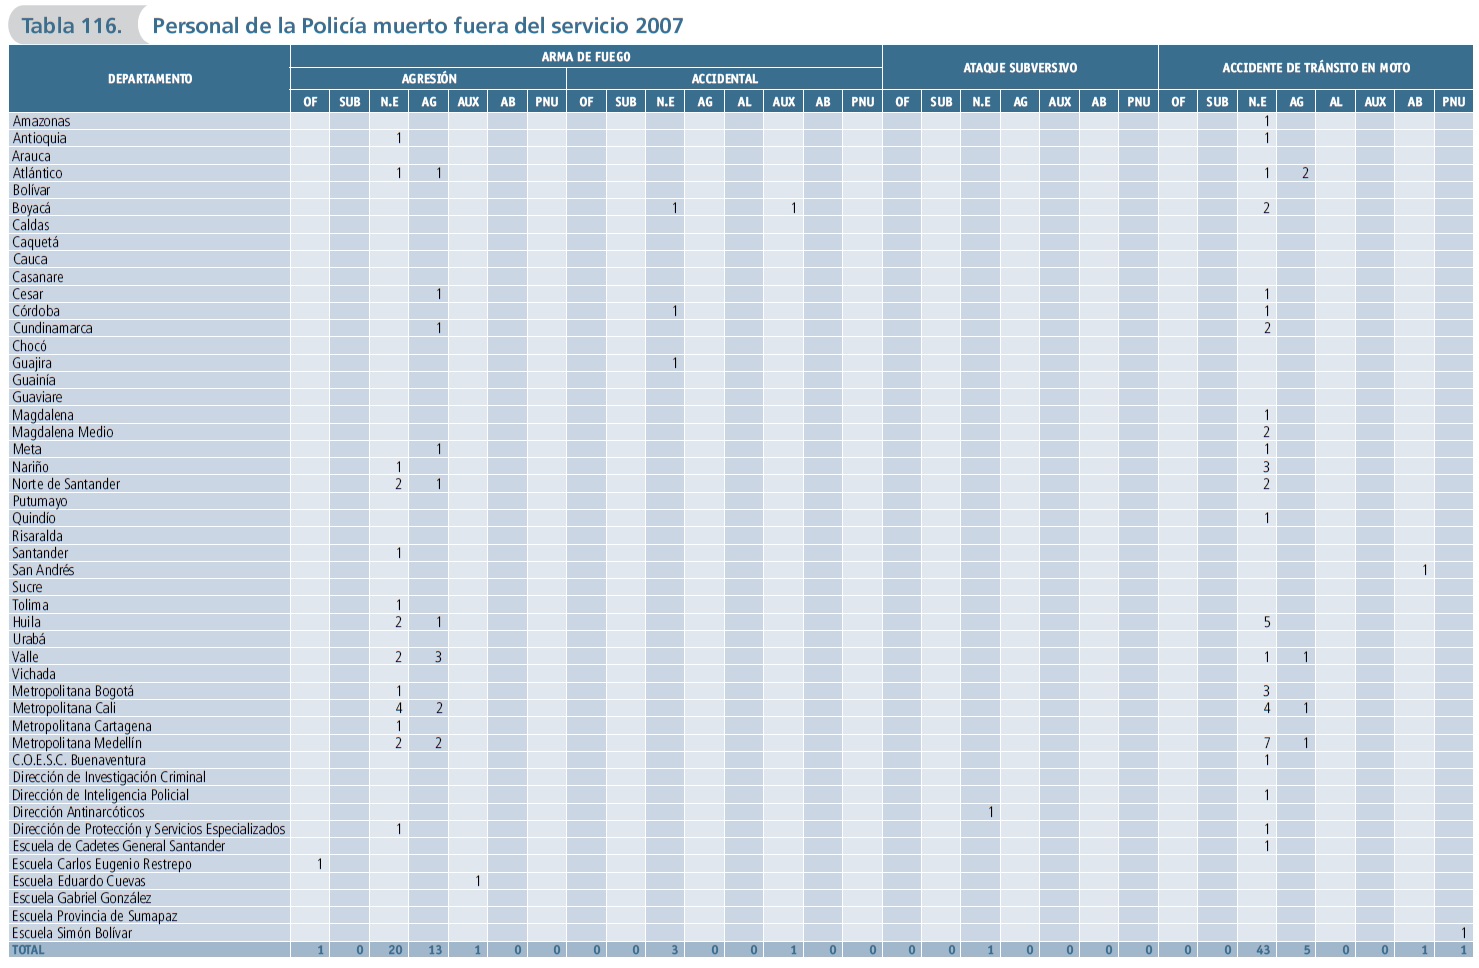Select the ACCIDENTAL subheader

point(724,79)
